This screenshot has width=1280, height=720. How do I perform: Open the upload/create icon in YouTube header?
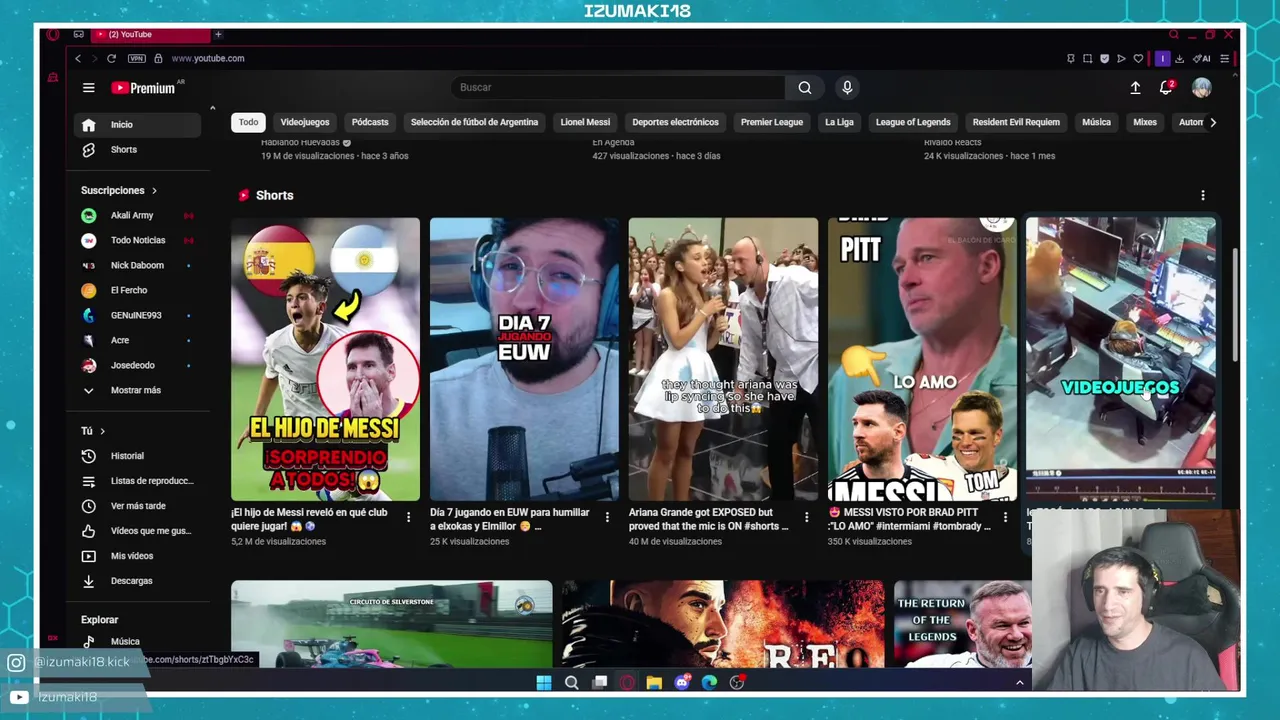[1135, 88]
